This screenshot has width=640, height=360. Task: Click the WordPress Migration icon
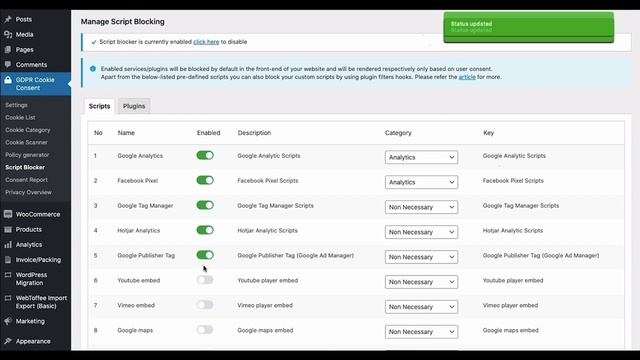pyautogui.click(x=8, y=275)
